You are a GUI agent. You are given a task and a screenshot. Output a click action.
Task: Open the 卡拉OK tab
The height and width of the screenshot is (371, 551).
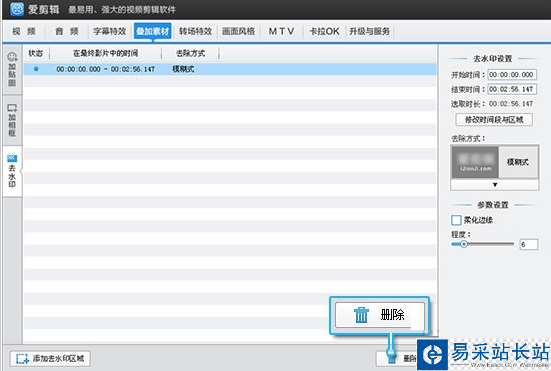point(324,31)
